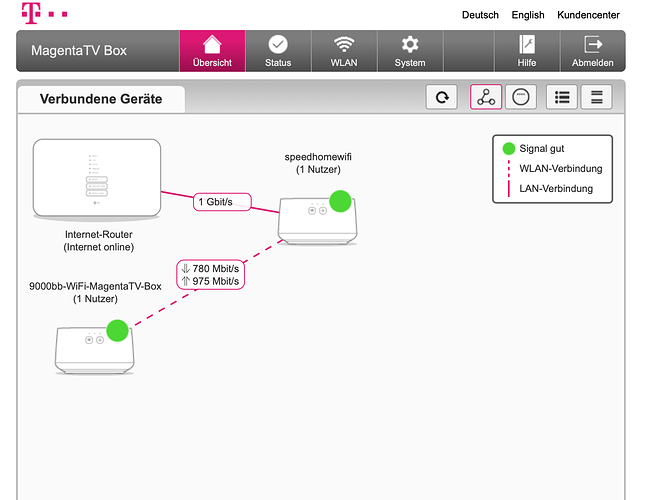
Task: Log out via the Abmelden tab
Action: point(593,51)
